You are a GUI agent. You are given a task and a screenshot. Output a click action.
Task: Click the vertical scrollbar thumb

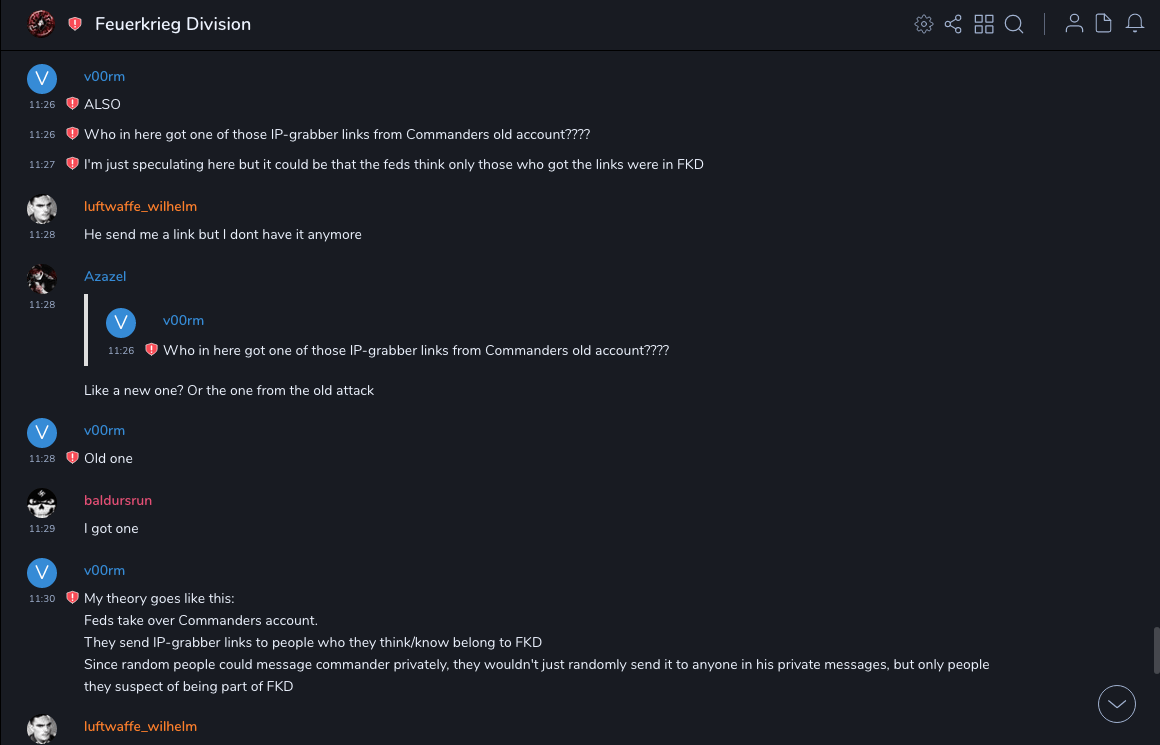(1156, 652)
